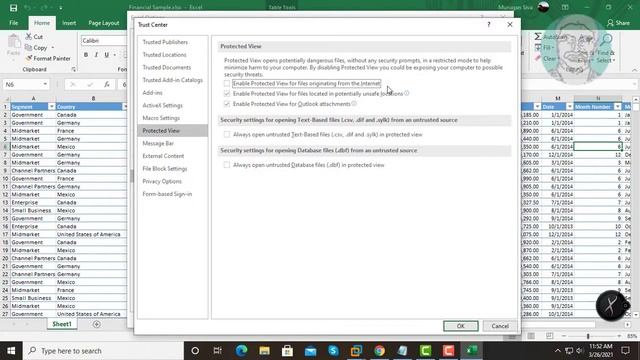Check always open untrusted Text-Based files

point(227,134)
